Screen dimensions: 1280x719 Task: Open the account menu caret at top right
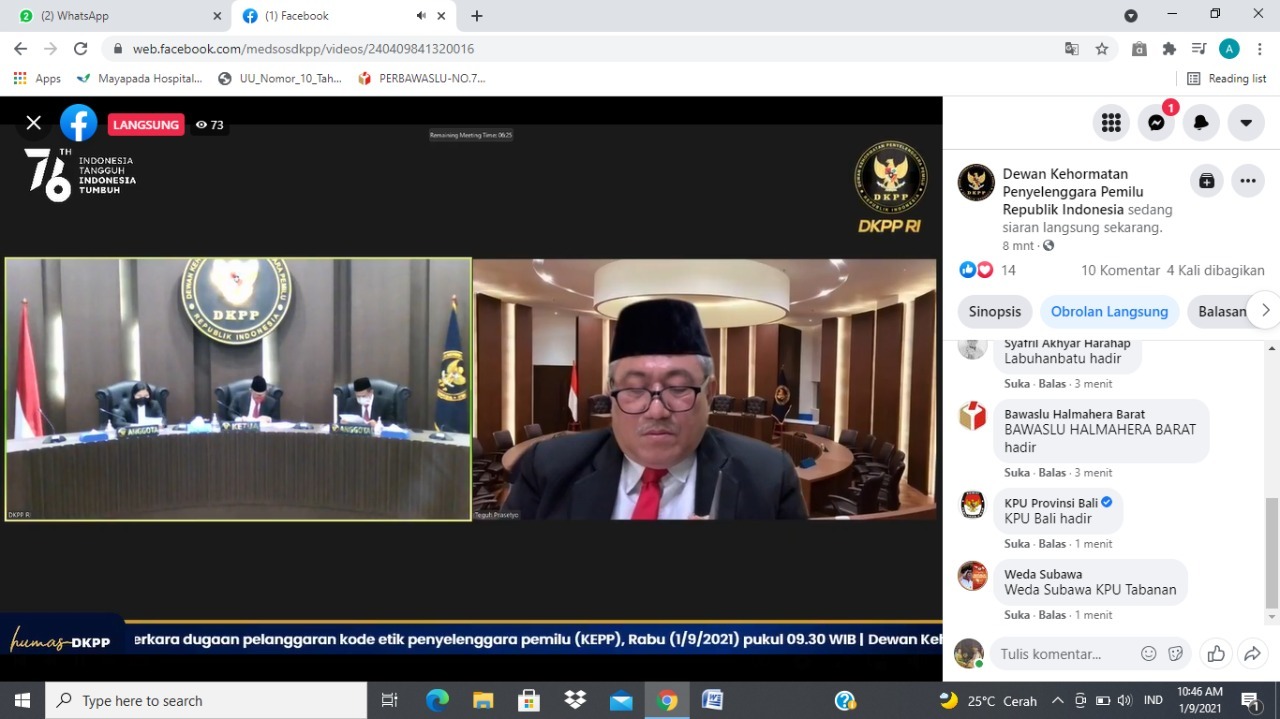pos(1246,122)
